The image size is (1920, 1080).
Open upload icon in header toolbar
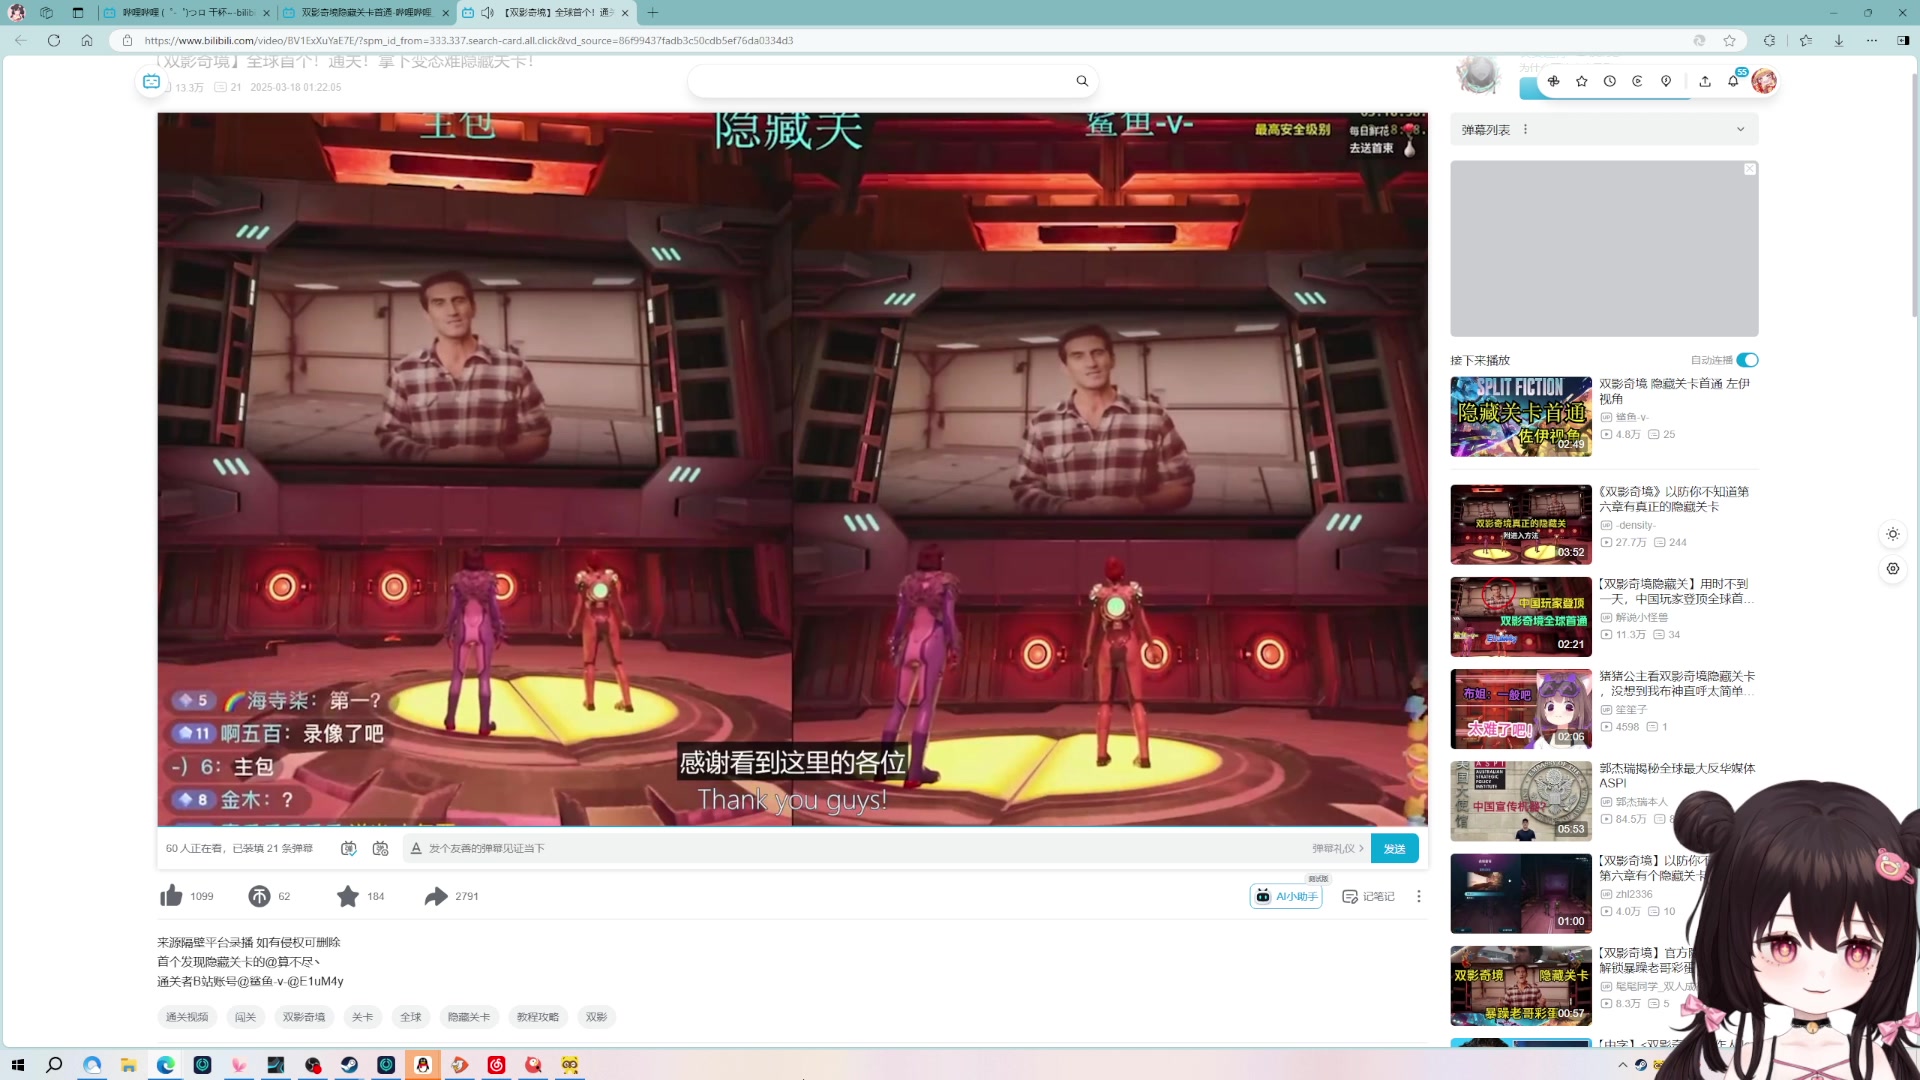(x=1704, y=81)
